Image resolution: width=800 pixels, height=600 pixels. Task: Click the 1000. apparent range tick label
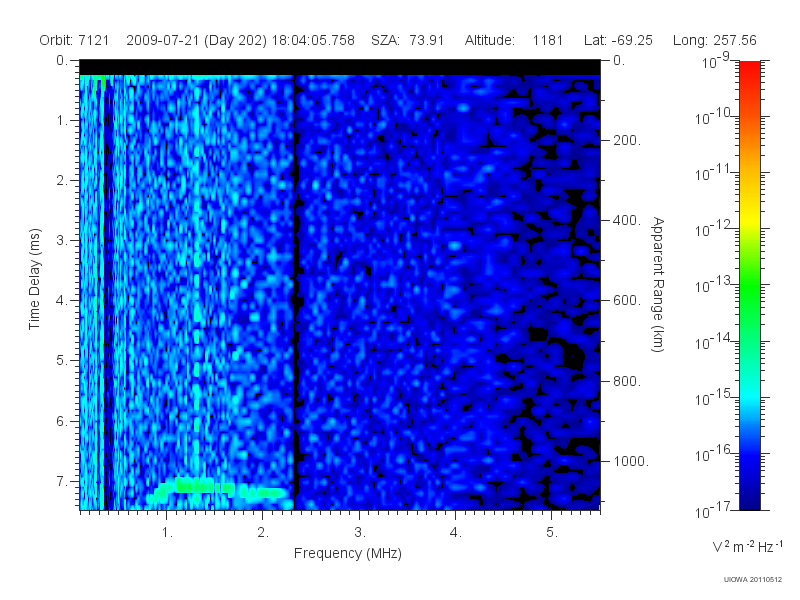(x=631, y=461)
